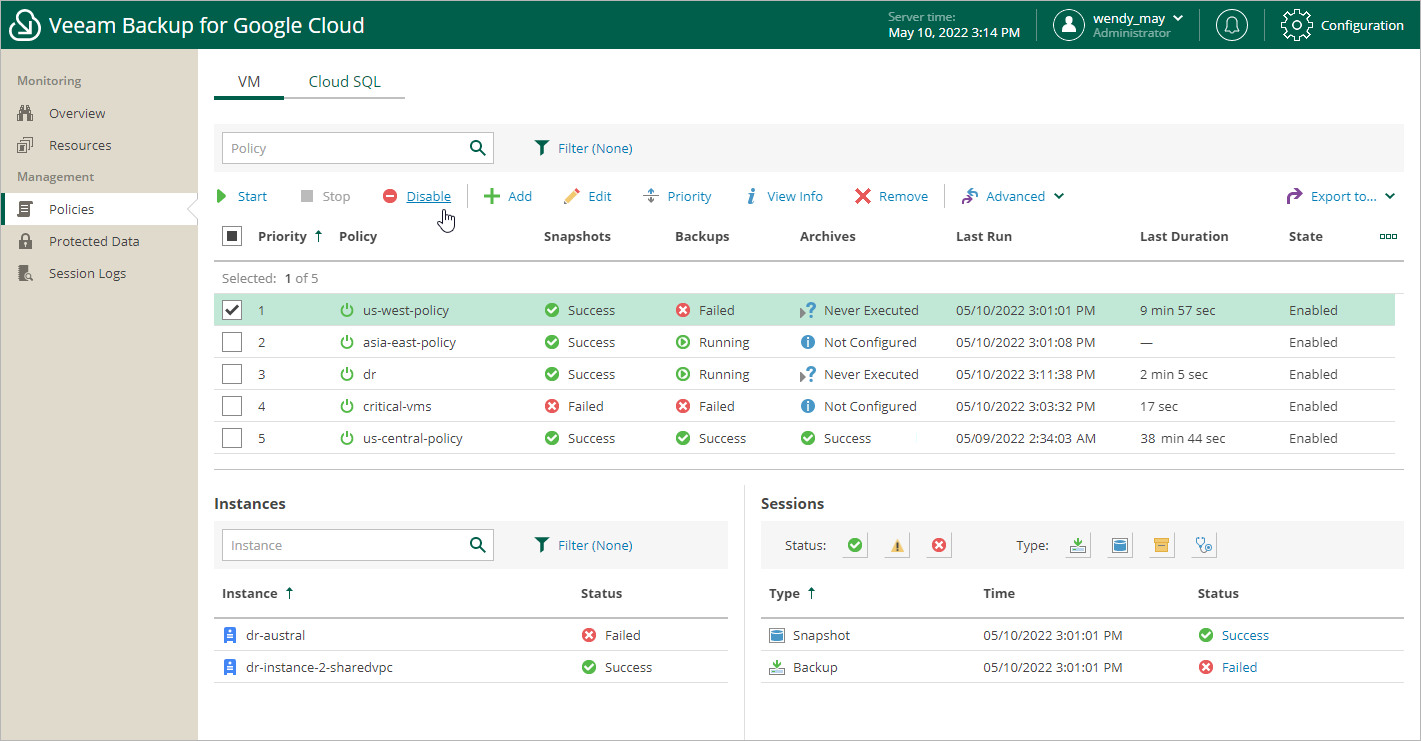Start the selected policy
Screen dimensions: 1421x741
click(x=242, y=196)
